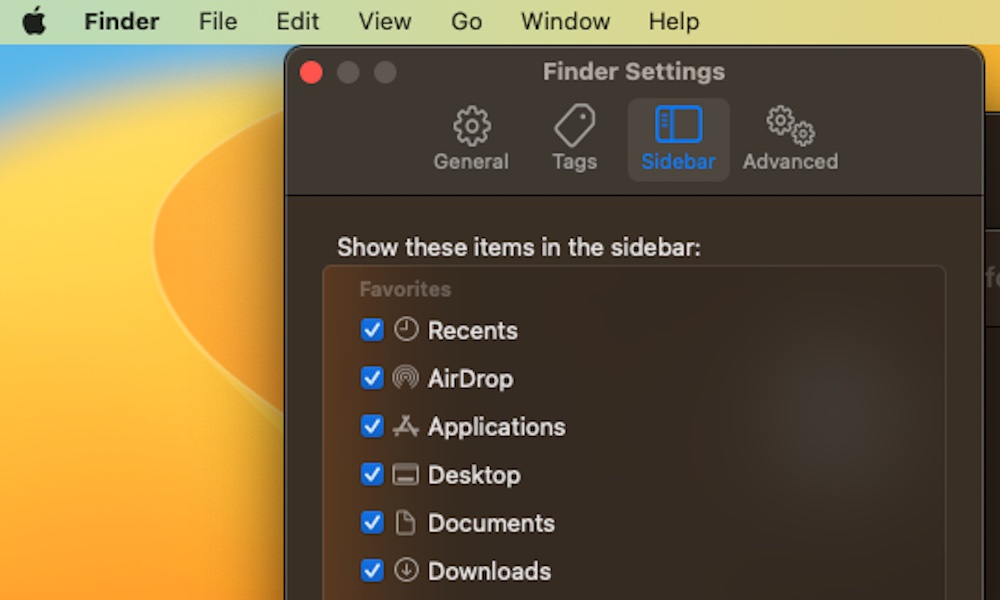Open the Finder menu
1000x600 pixels.
click(x=122, y=22)
